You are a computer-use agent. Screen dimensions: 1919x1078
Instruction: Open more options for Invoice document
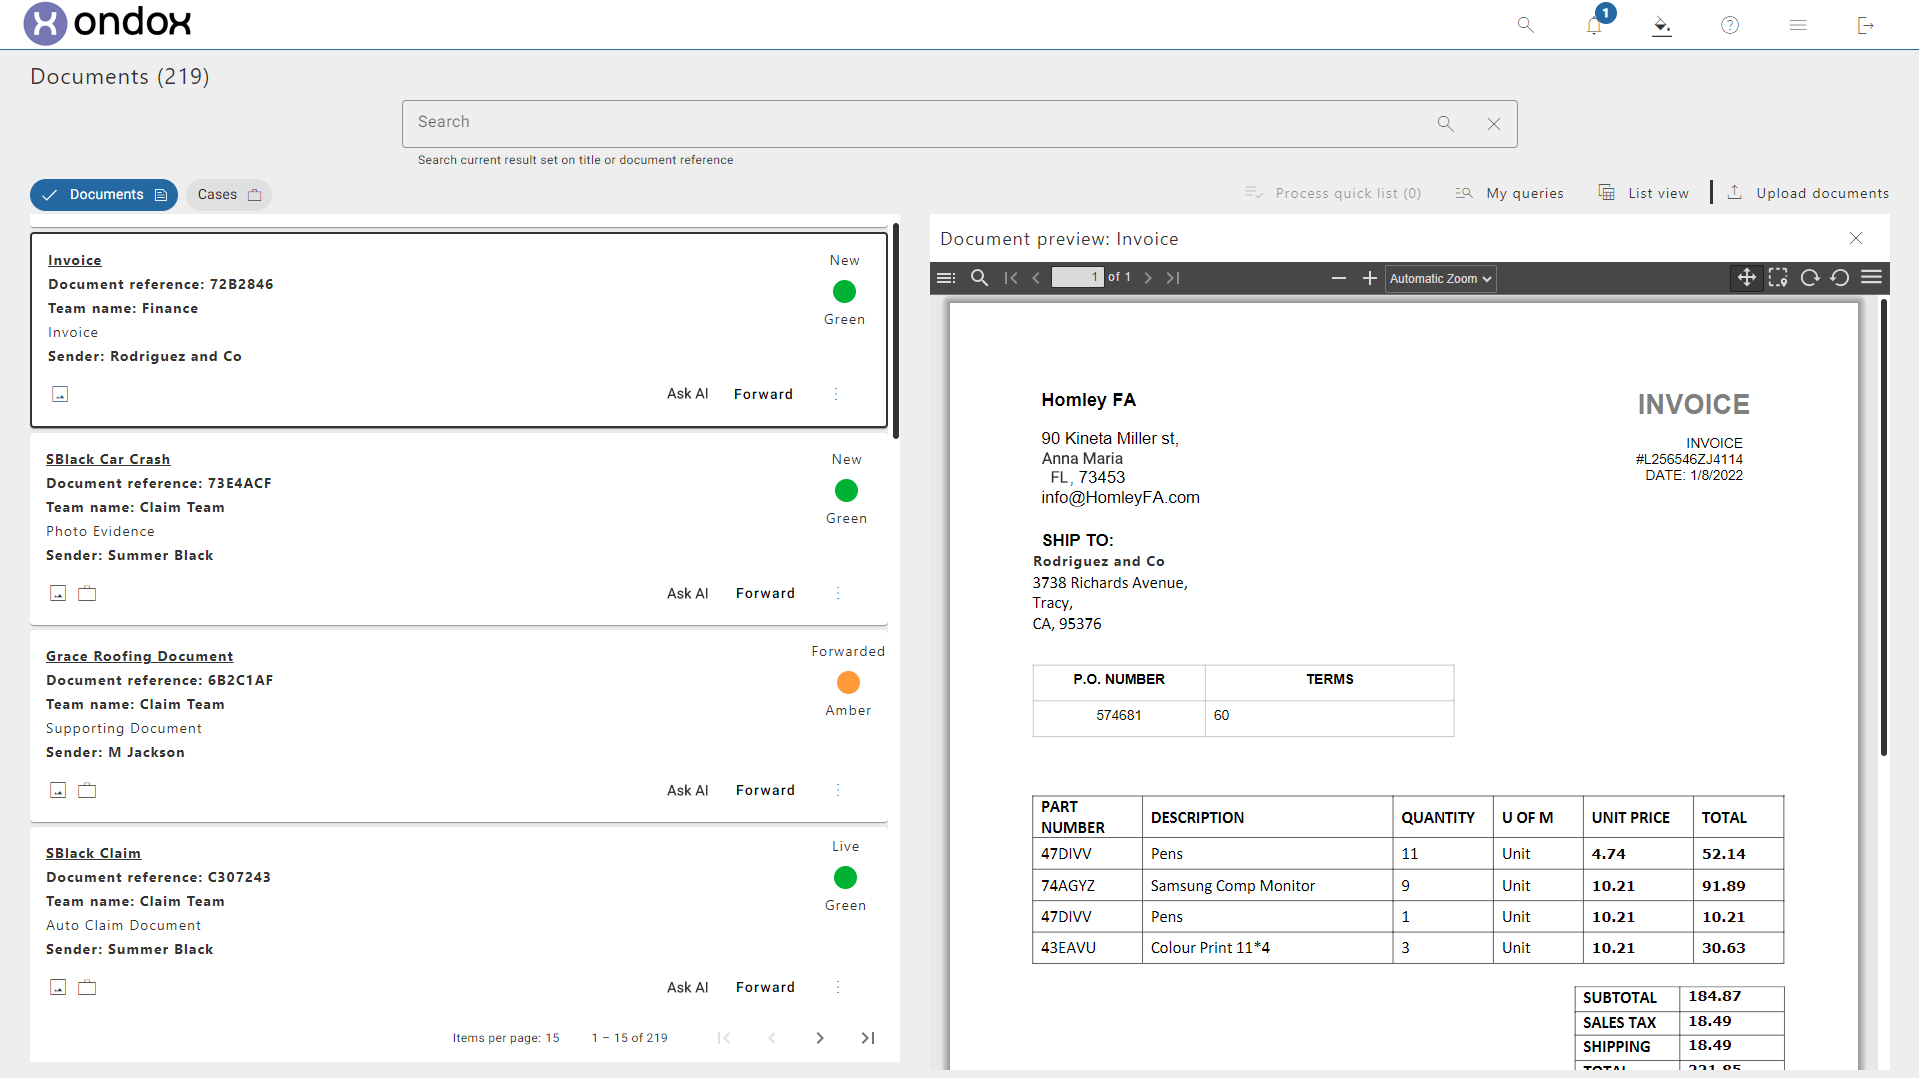(x=836, y=394)
